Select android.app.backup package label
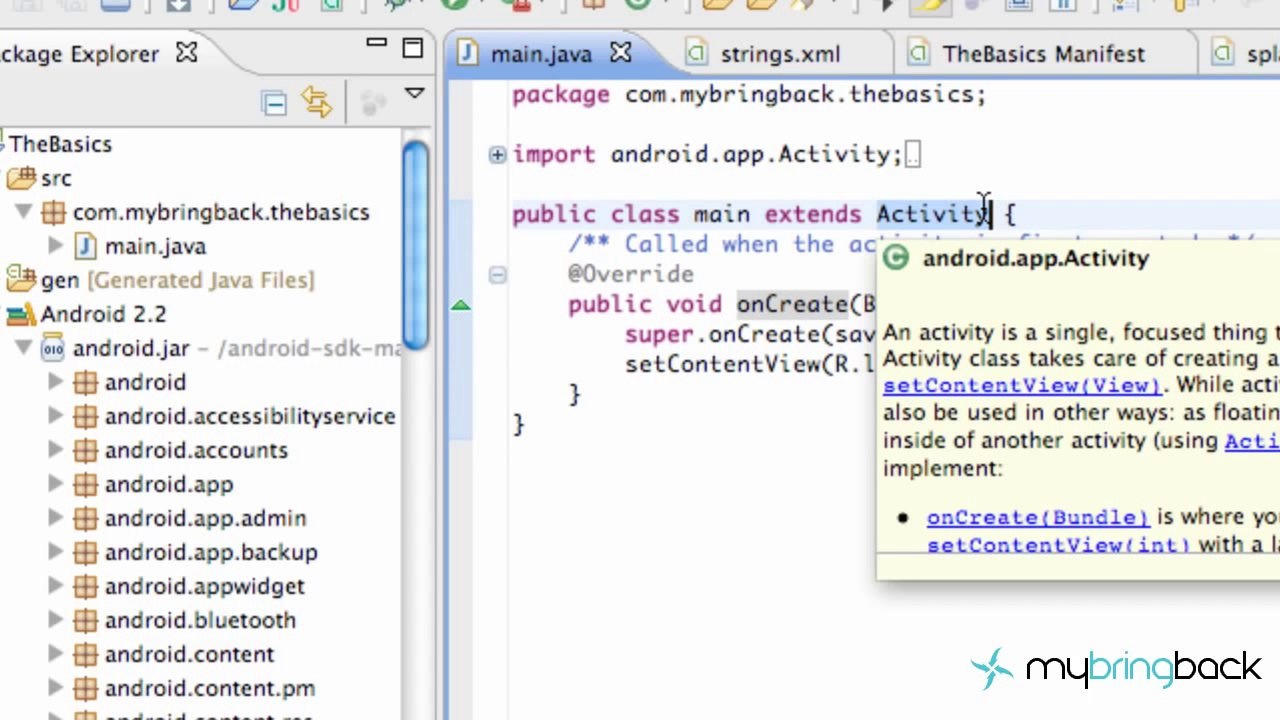The width and height of the screenshot is (1280, 720). point(211,552)
